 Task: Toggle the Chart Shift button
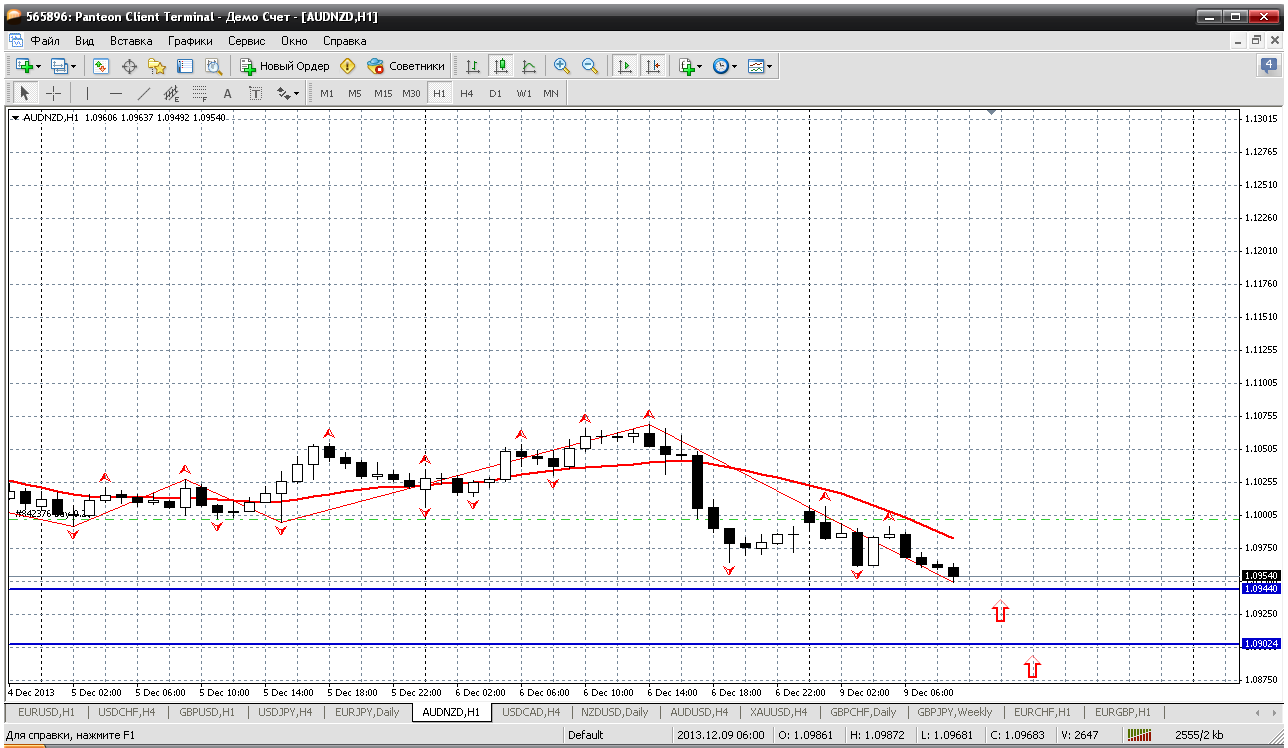[653, 66]
